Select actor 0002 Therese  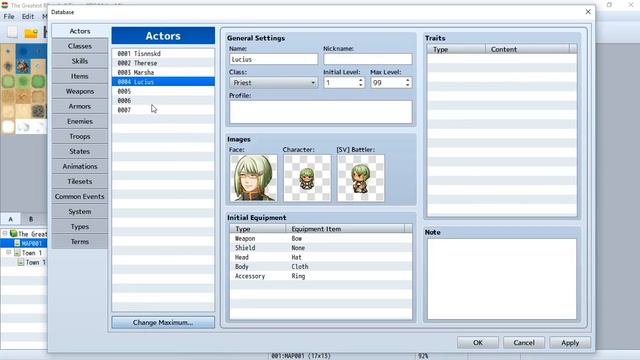click(163, 63)
